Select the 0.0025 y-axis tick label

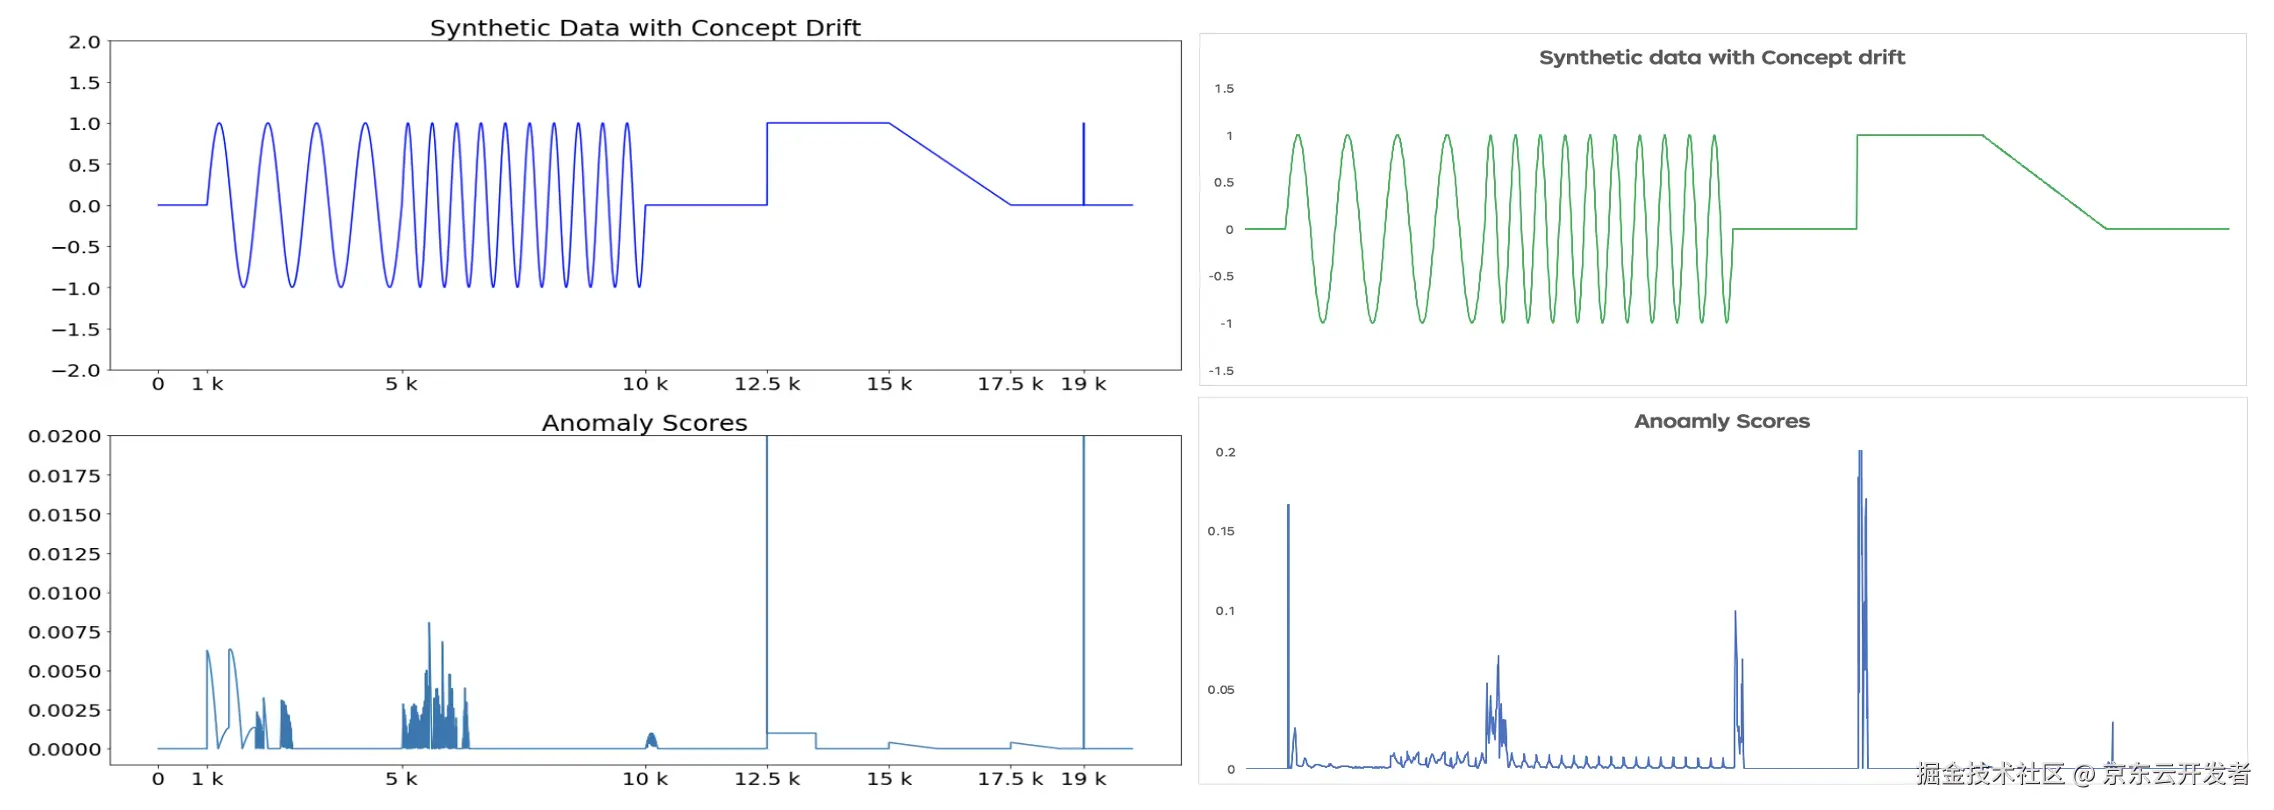(x=65, y=710)
